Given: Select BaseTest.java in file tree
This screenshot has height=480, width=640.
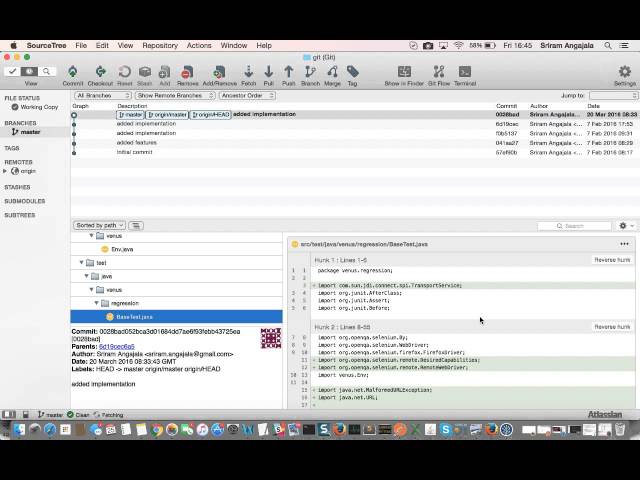Looking at the screenshot, I should pyautogui.click(x=176, y=317).
